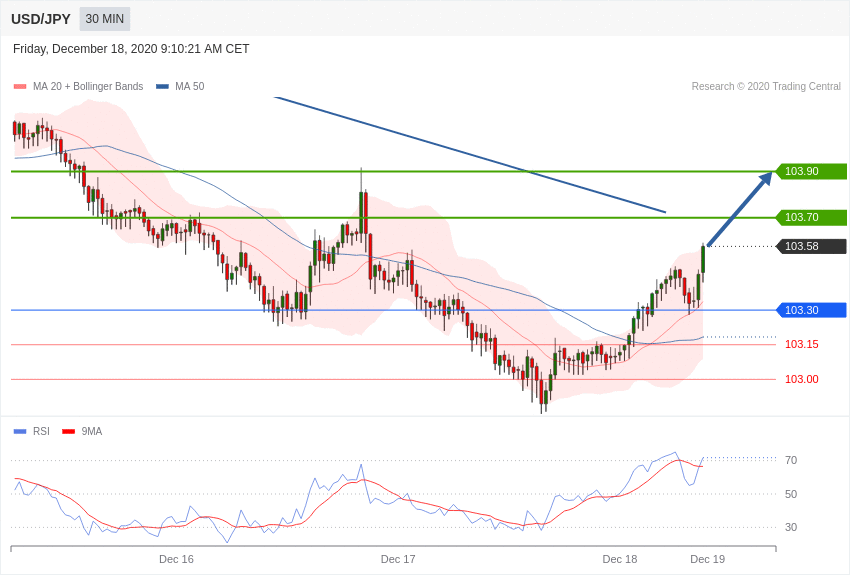Click the USD/JPY pair title
The width and height of the screenshot is (850, 576).
pos(41,19)
